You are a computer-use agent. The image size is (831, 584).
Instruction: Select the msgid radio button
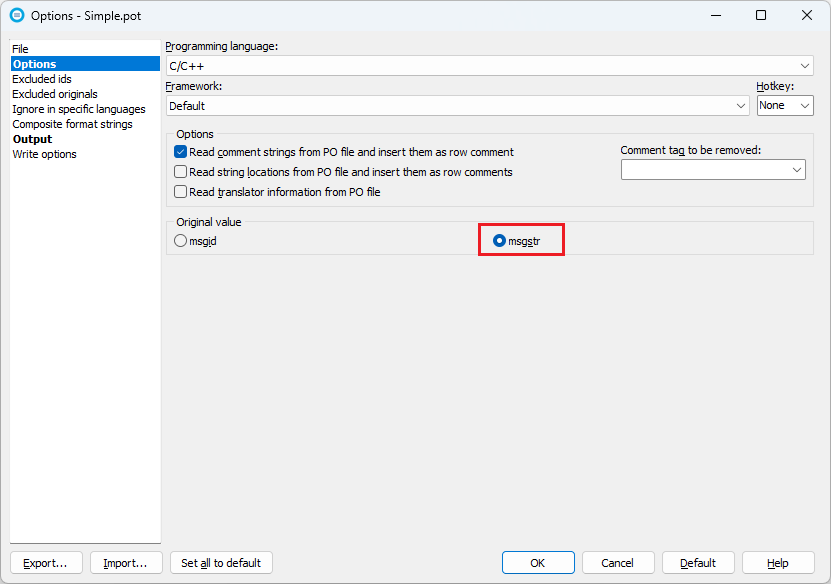pos(180,240)
